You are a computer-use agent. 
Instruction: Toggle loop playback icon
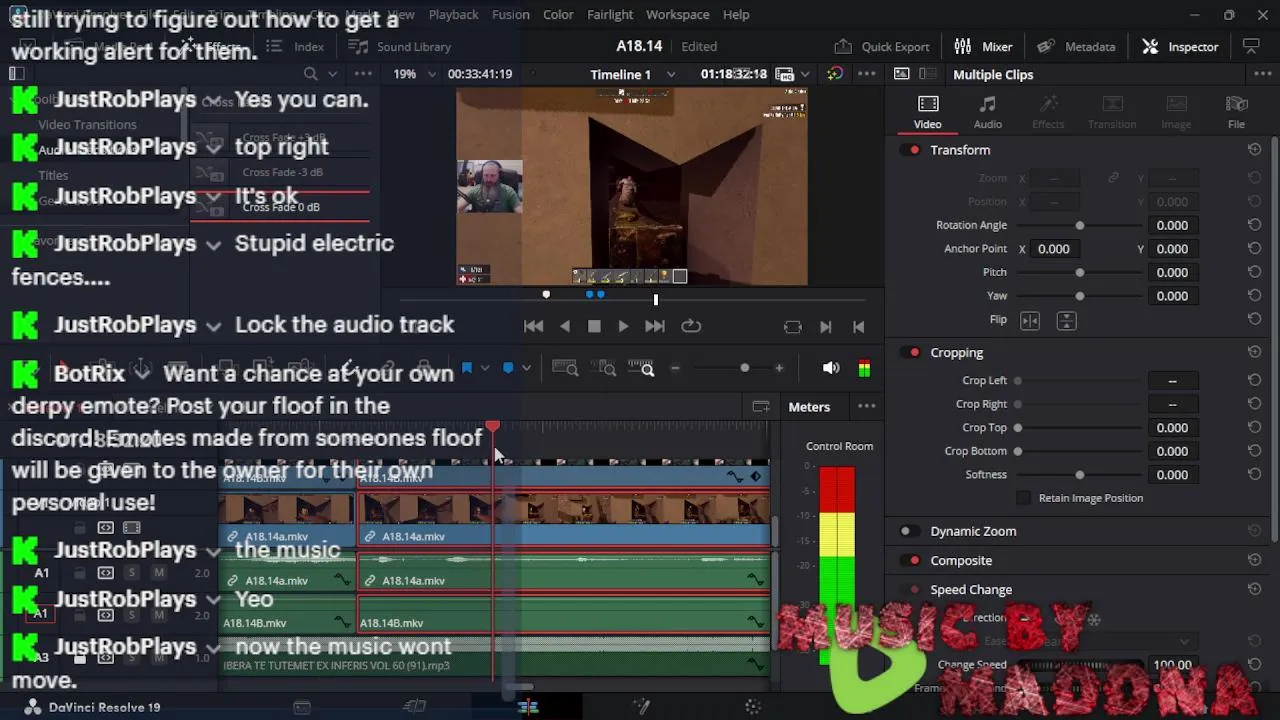(x=691, y=326)
